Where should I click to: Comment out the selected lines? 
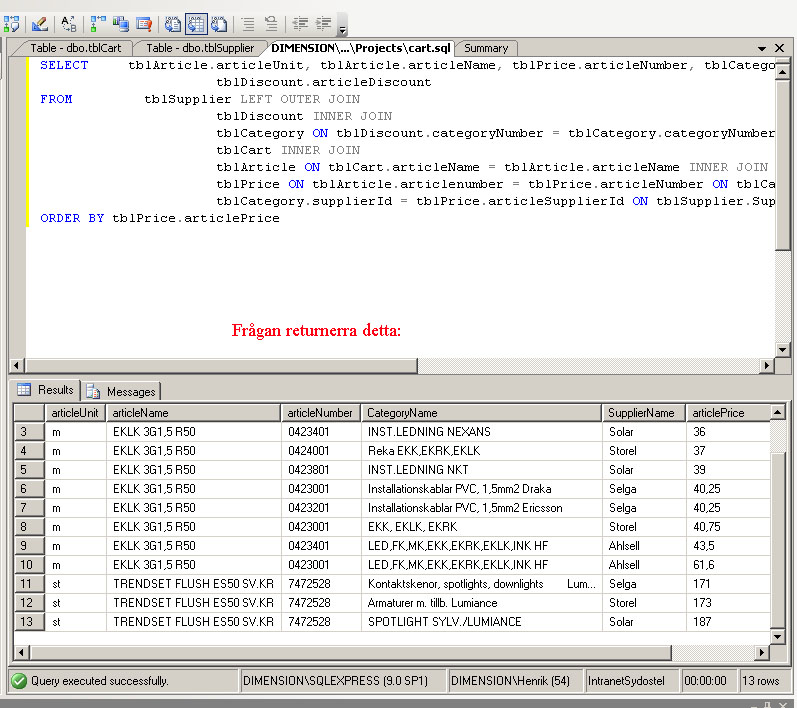(x=248, y=24)
